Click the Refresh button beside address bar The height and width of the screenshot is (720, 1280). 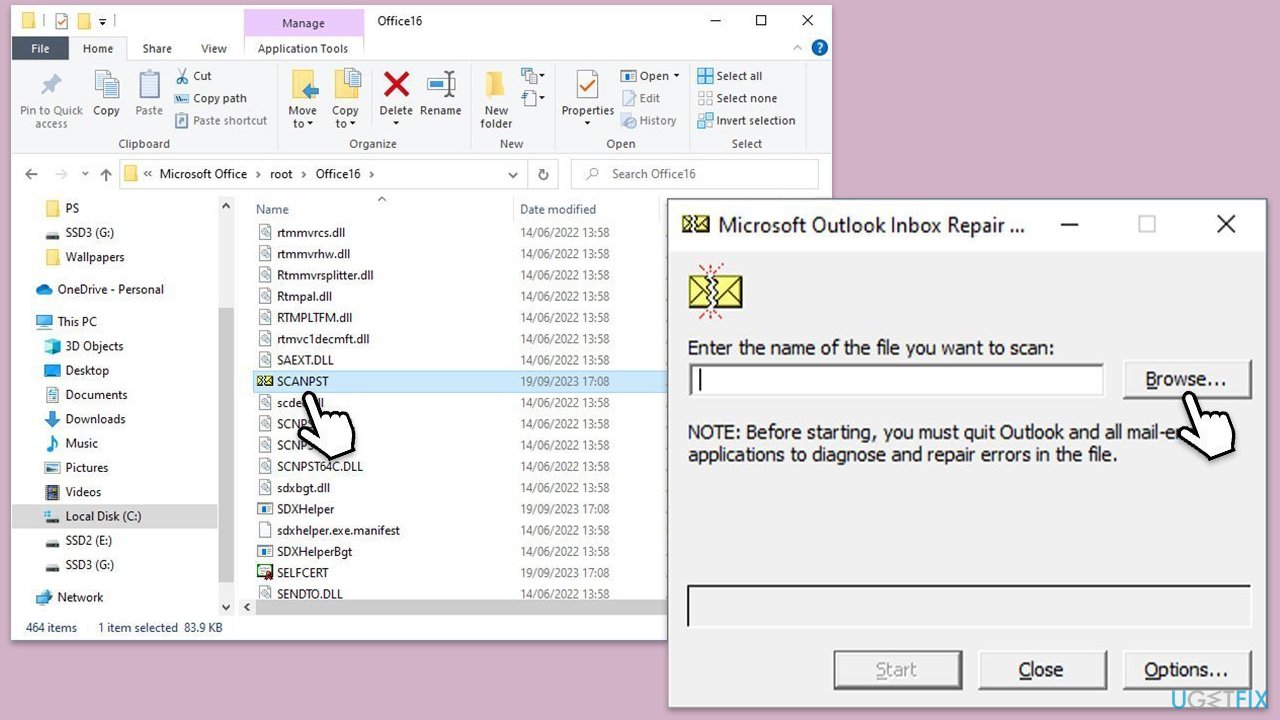(543, 174)
